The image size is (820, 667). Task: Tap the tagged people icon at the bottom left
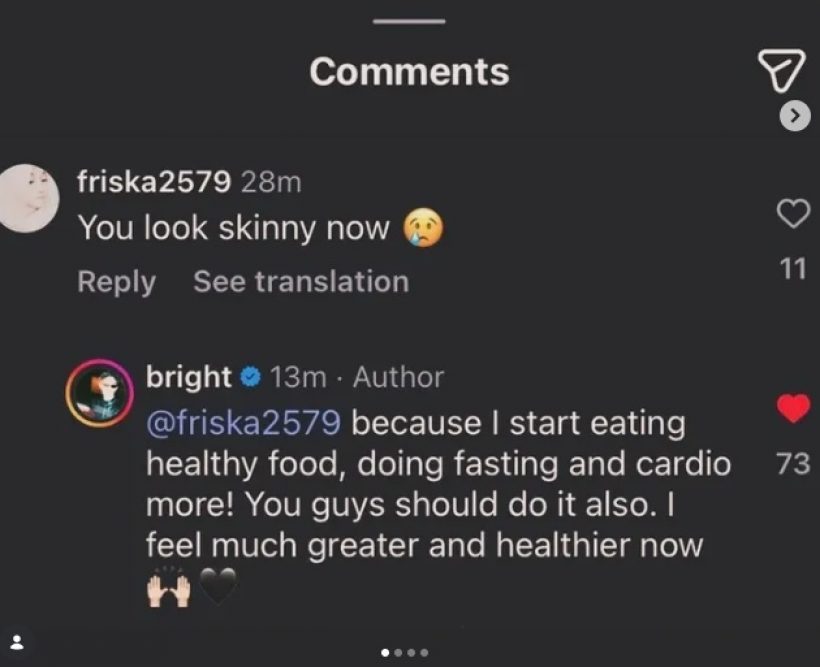(17, 641)
